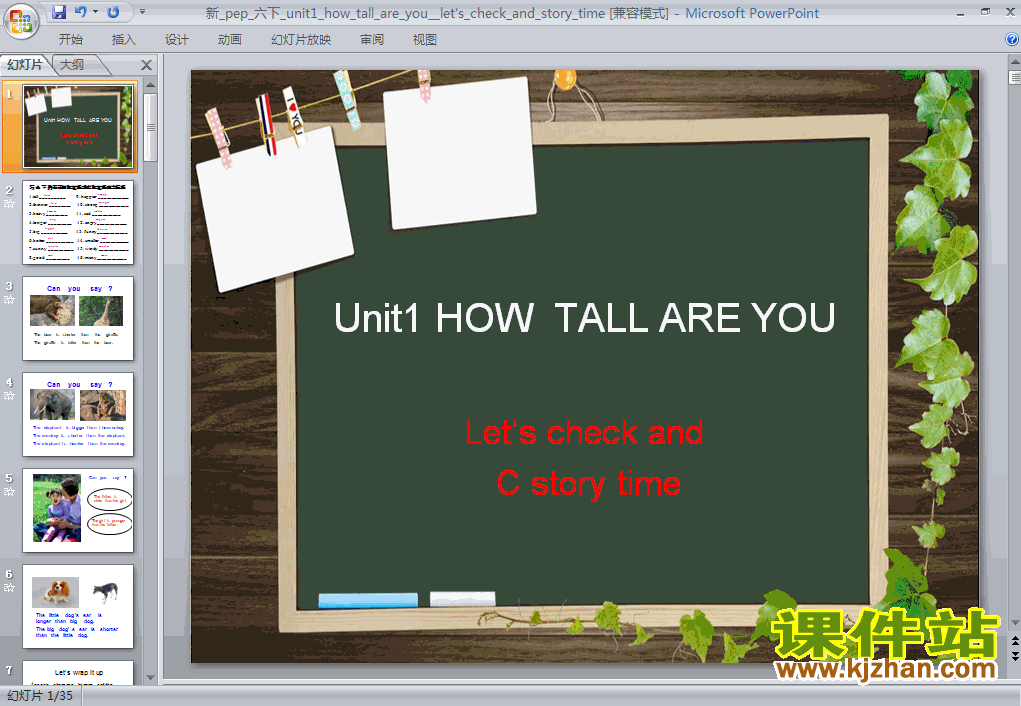This screenshot has width=1021, height=706.
Task: Close the slides/outline pane with X
Action: (x=147, y=65)
